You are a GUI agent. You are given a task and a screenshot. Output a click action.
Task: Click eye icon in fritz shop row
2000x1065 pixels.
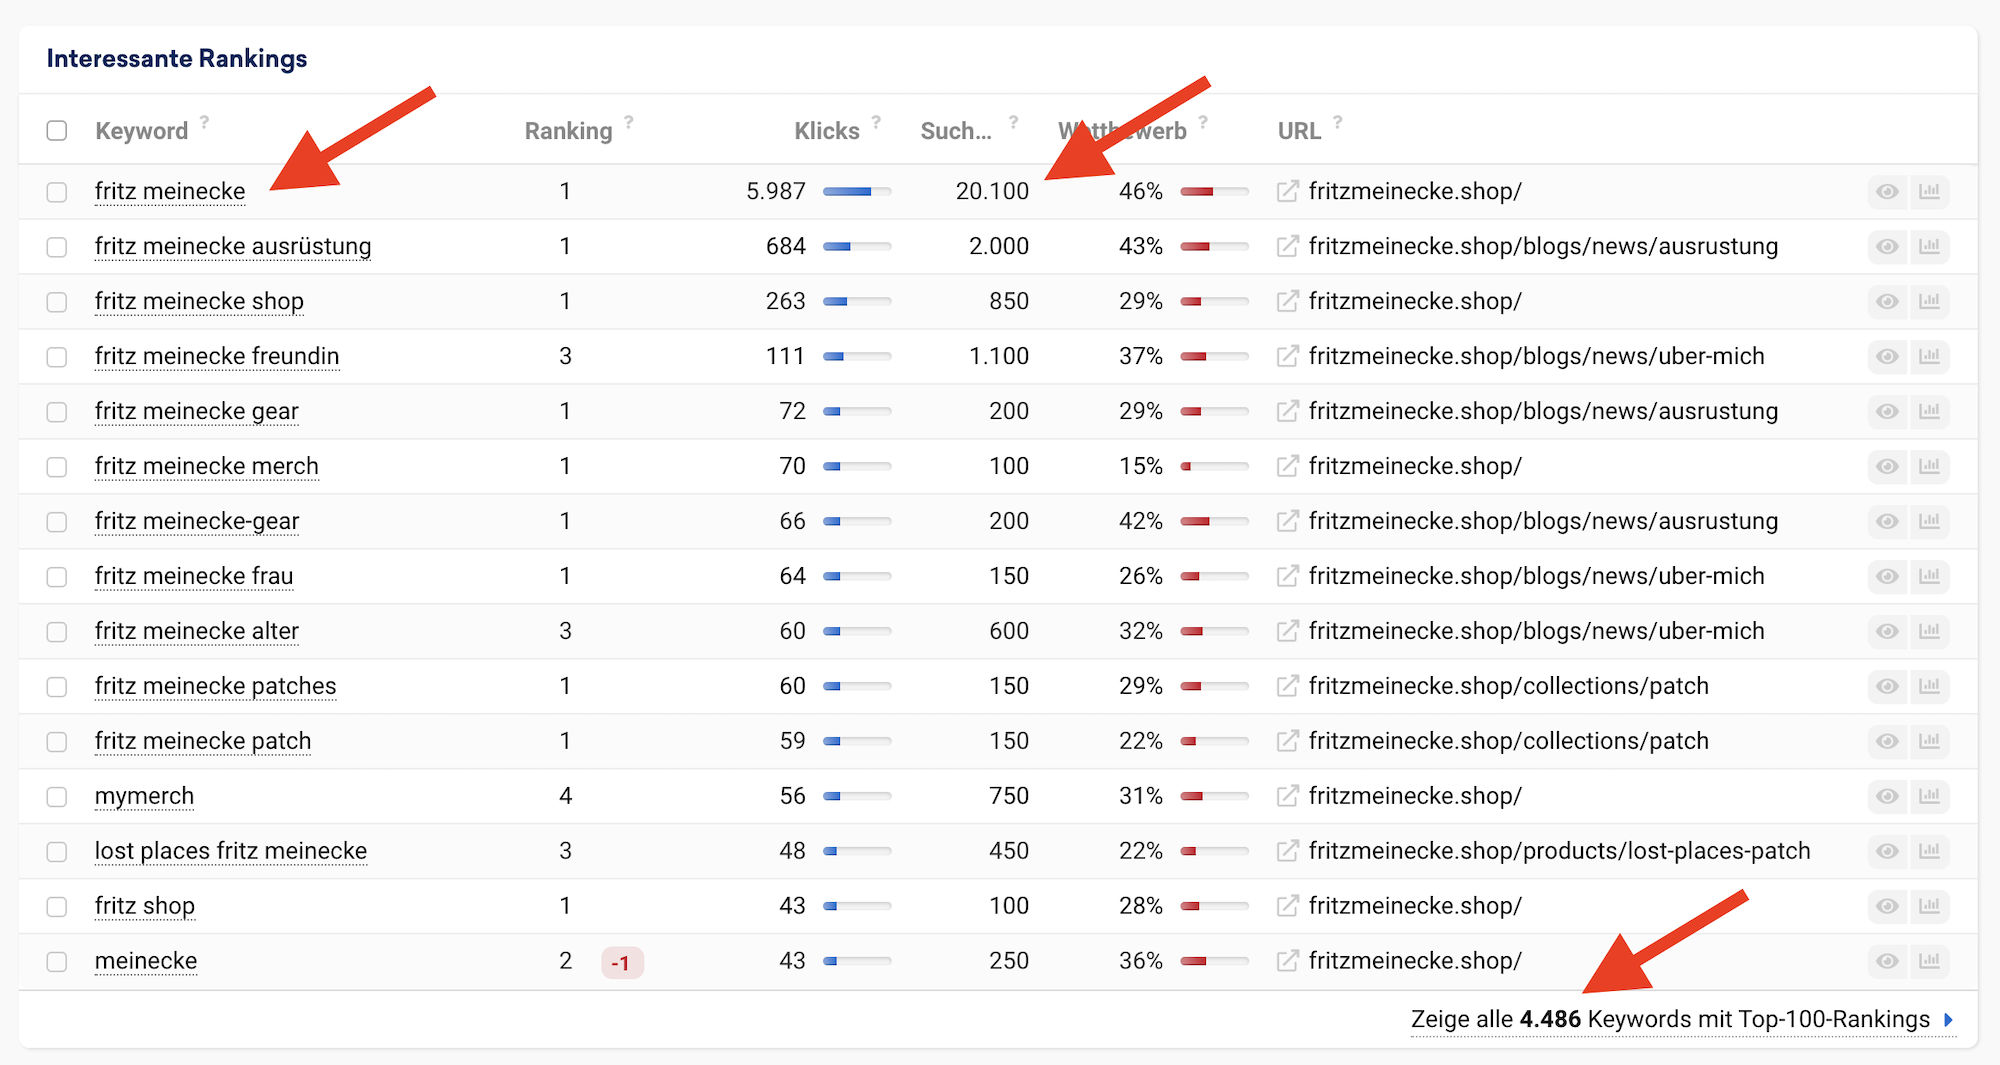pos(1887,906)
